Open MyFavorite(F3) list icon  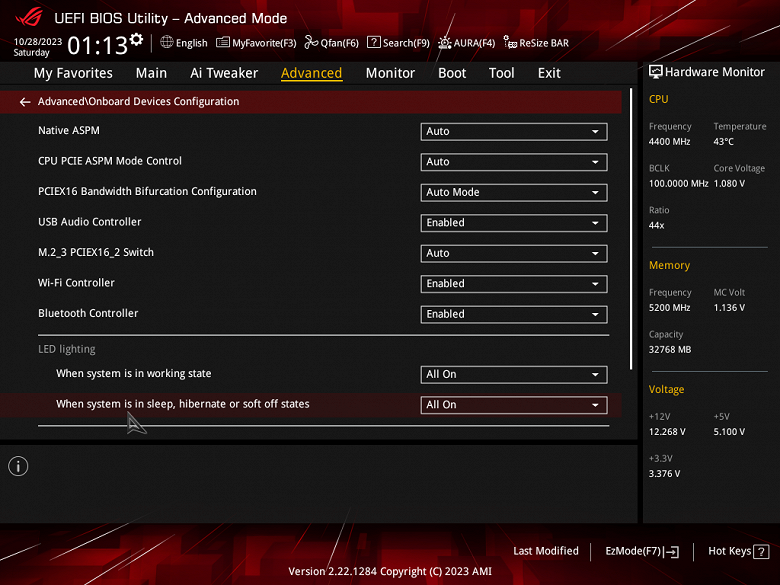[x=222, y=43]
